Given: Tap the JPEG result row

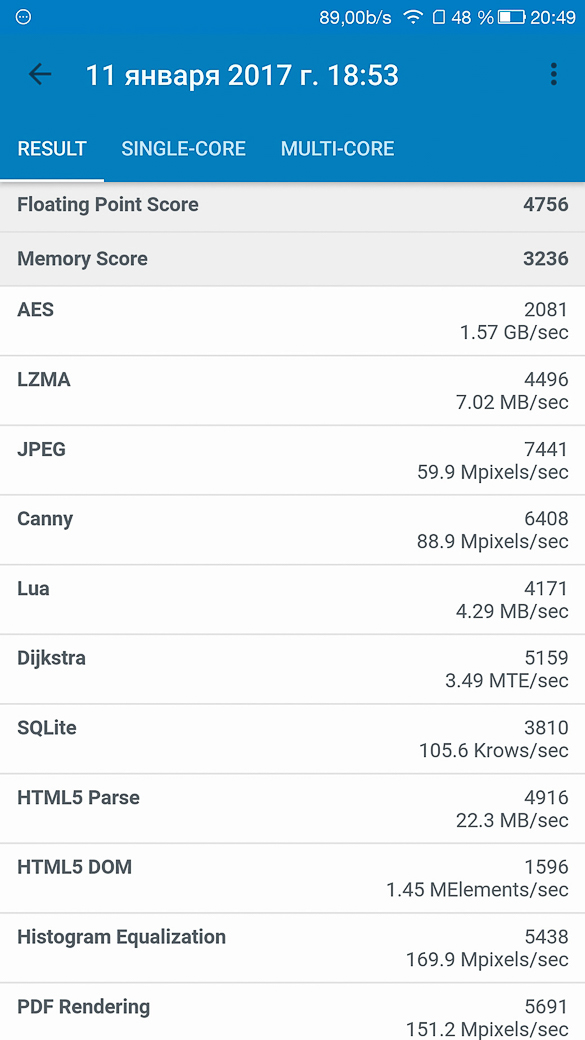Looking at the screenshot, I should (x=292, y=460).
